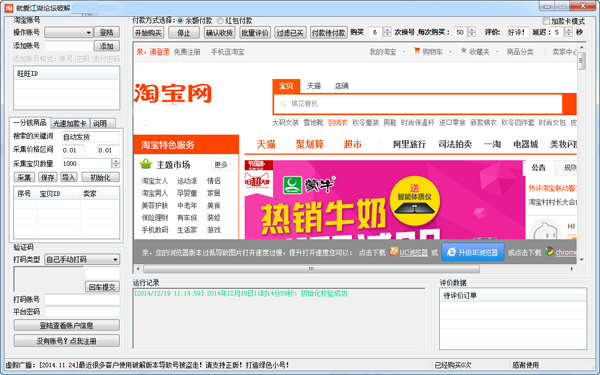
Task: Adjust 每次购买 quantity stepper
Action: [472, 33]
